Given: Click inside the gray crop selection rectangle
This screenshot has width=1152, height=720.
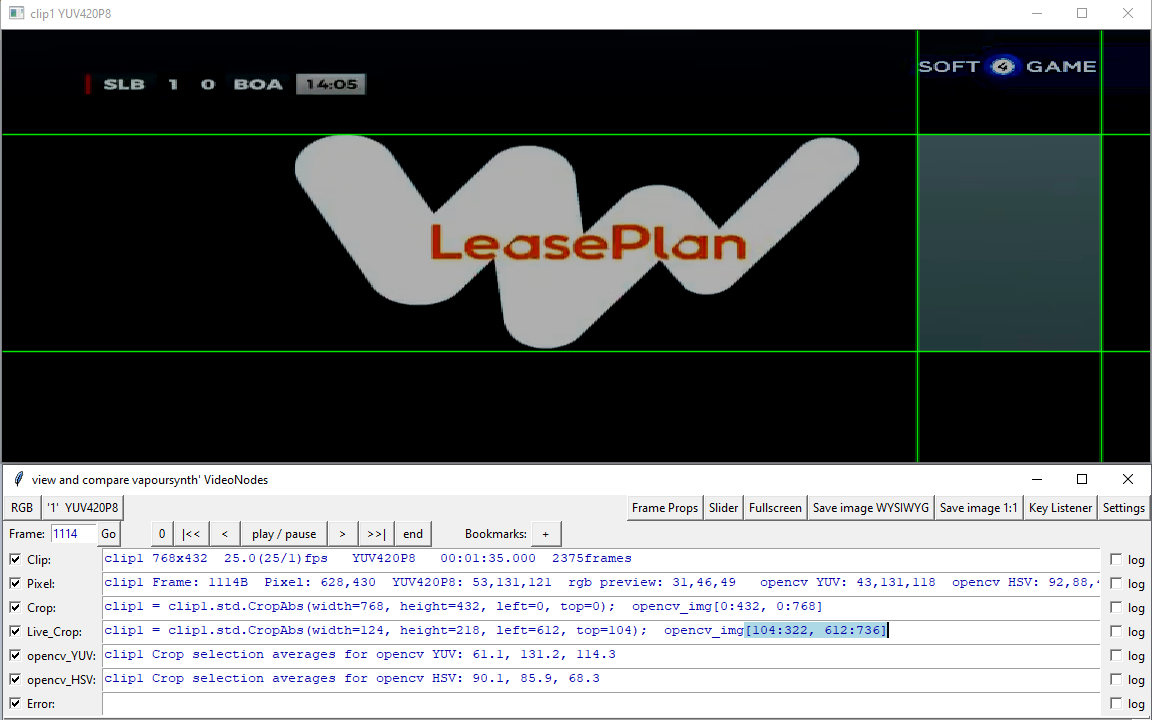Looking at the screenshot, I should click(1009, 243).
